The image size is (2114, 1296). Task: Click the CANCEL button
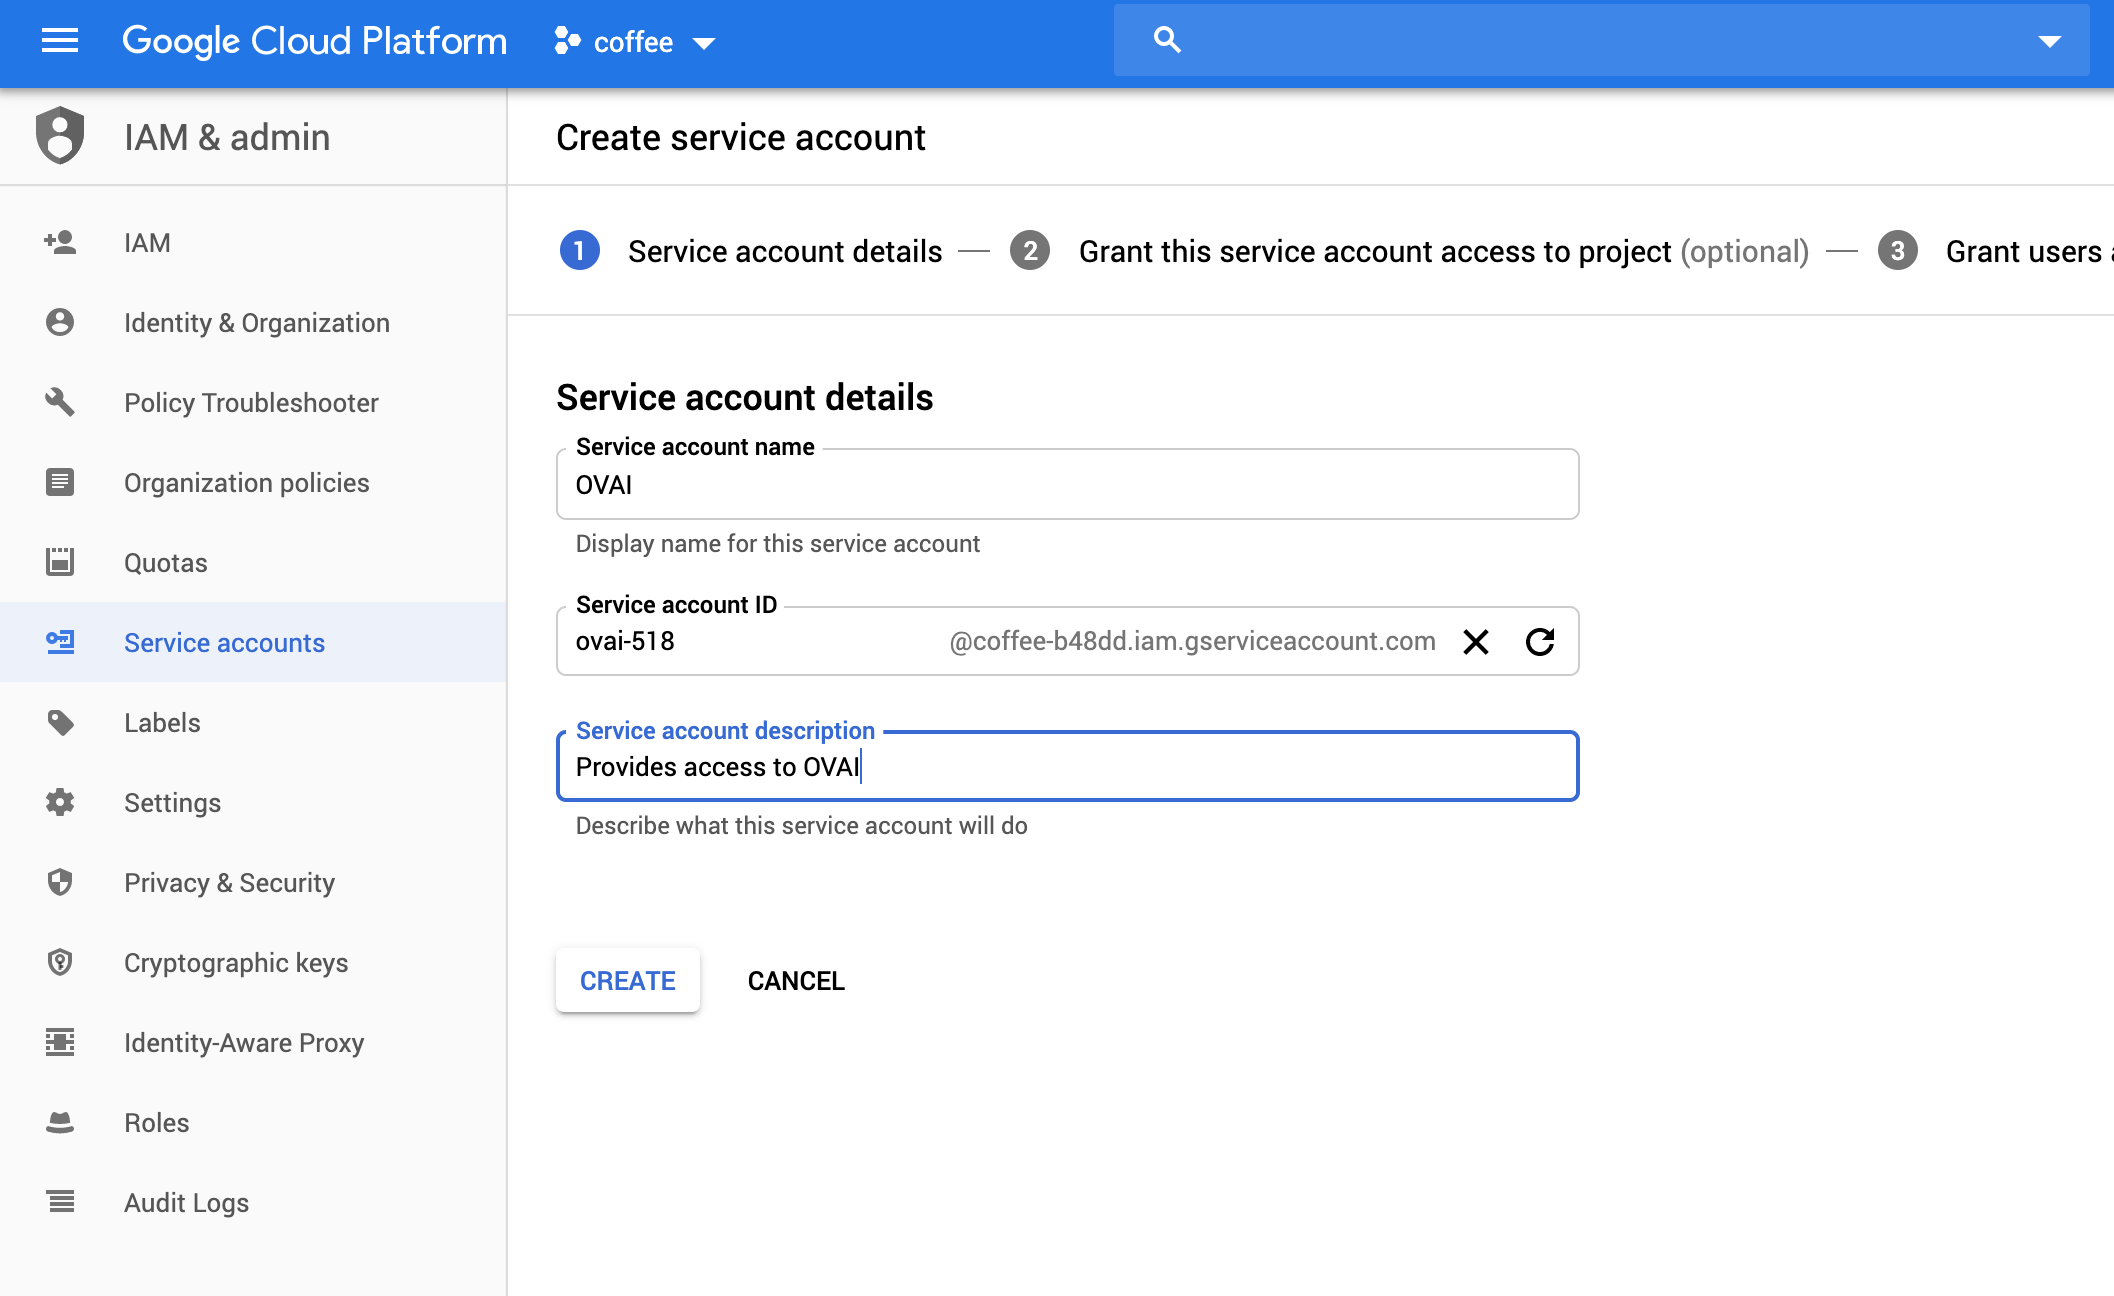tap(796, 980)
